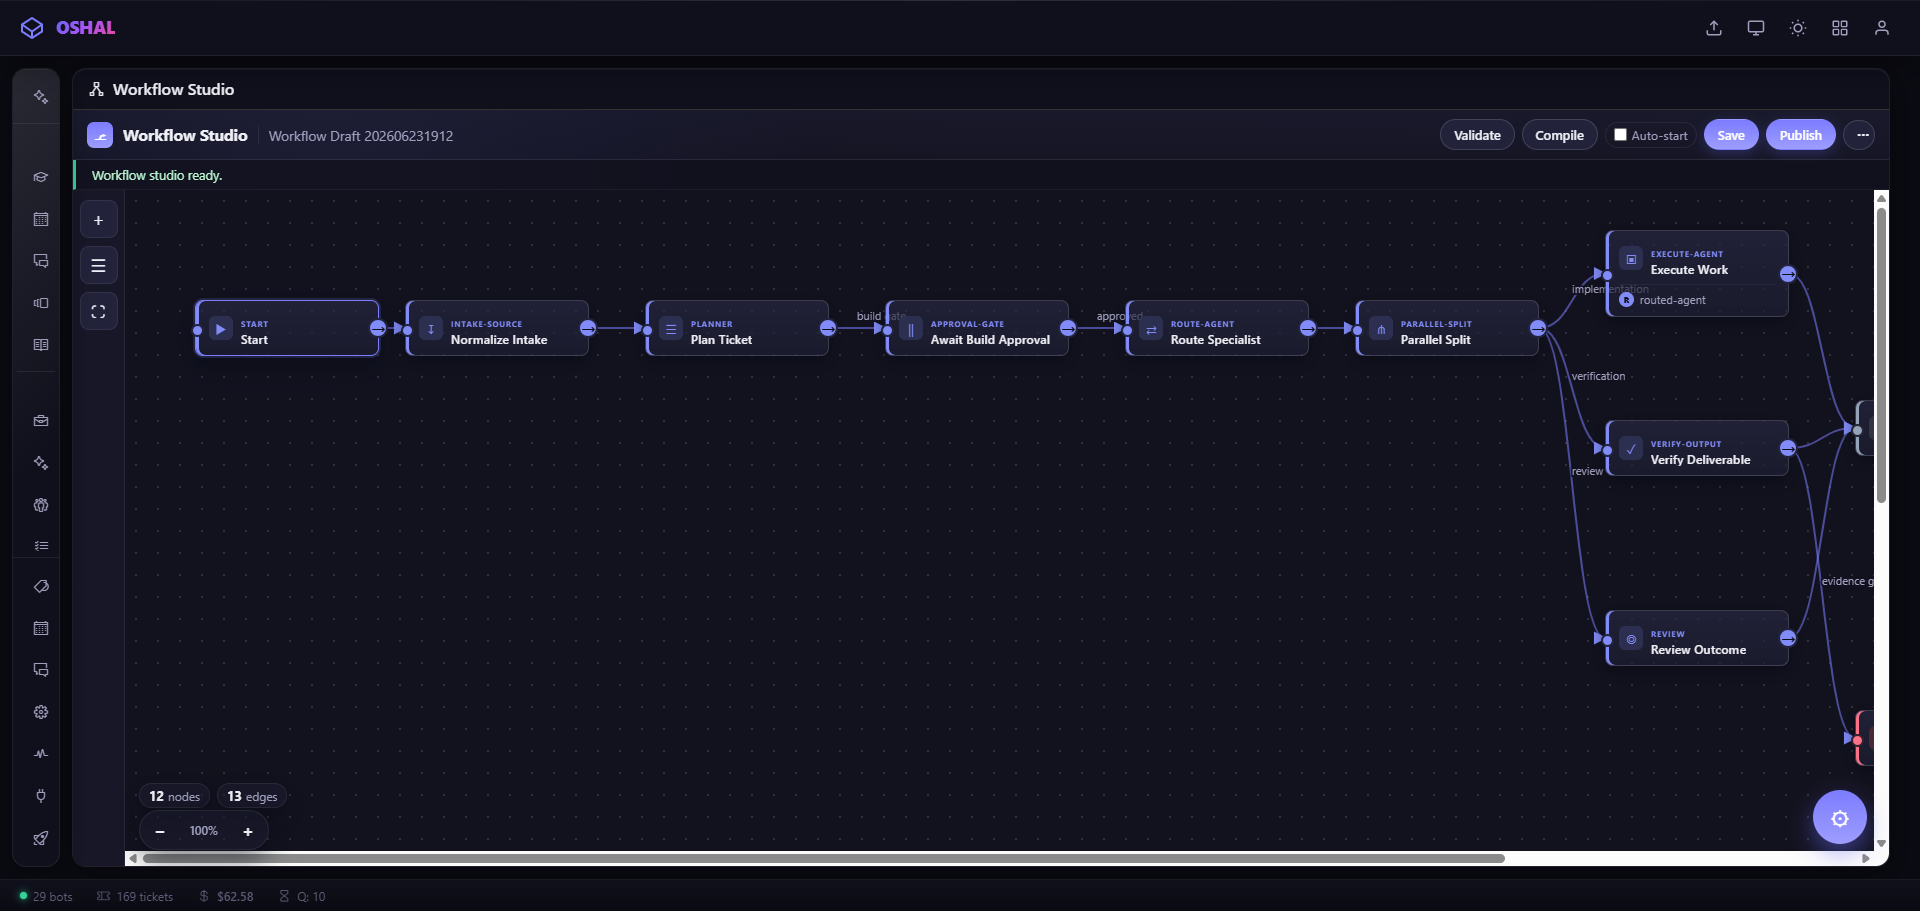1920x911 pixels.
Task: Click the upload/export icon in top bar
Action: click(1714, 28)
